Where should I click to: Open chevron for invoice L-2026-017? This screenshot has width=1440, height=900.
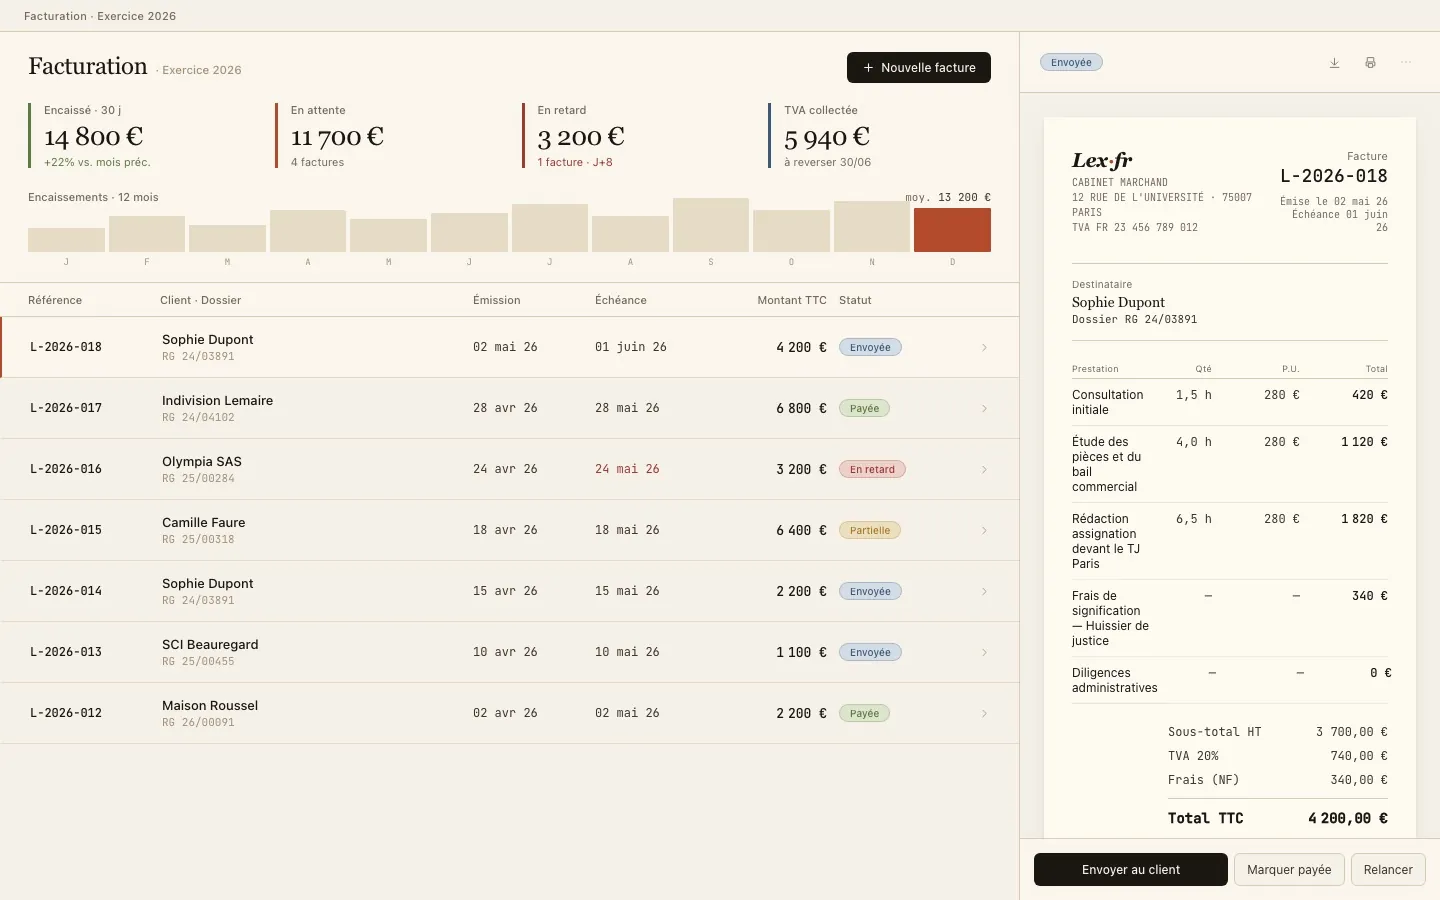(x=984, y=408)
